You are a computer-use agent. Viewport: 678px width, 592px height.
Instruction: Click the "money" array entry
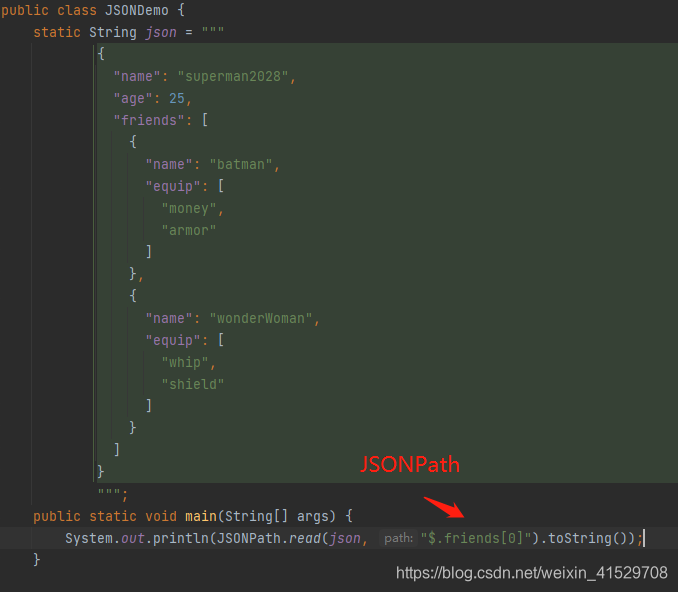189,208
